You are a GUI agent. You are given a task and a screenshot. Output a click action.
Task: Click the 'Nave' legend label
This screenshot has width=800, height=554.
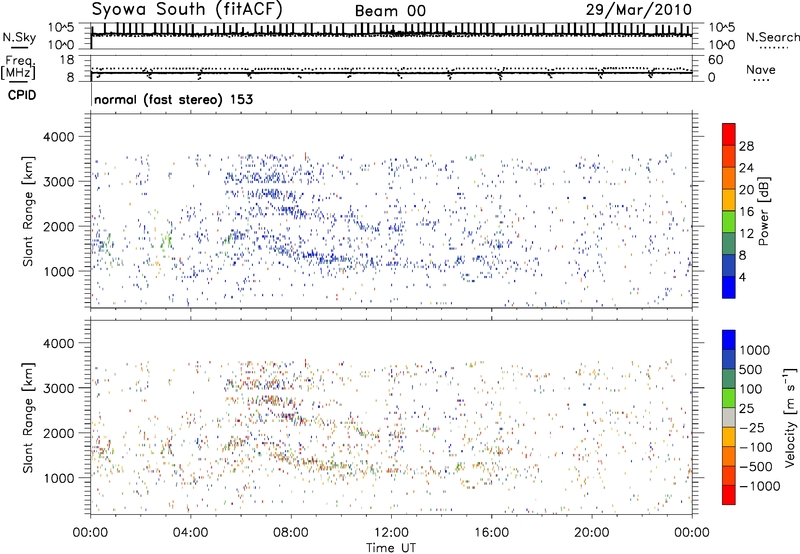pos(761,69)
